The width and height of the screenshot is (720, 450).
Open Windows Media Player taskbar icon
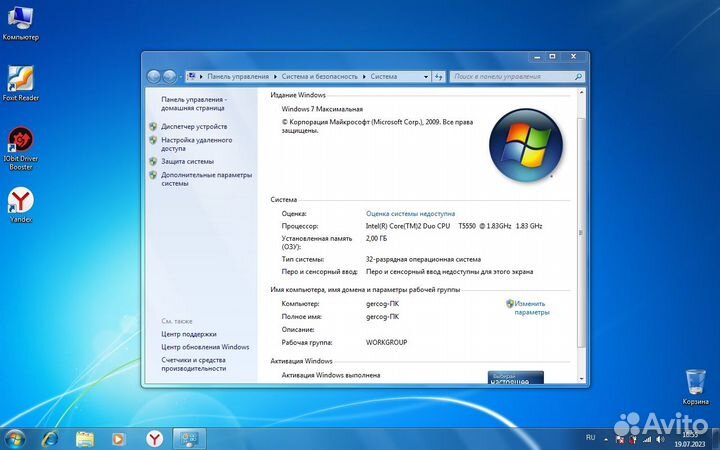pos(118,439)
